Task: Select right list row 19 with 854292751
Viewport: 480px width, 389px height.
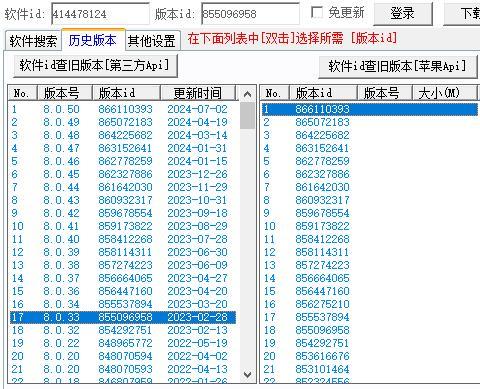Action: pyautogui.click(x=370, y=343)
